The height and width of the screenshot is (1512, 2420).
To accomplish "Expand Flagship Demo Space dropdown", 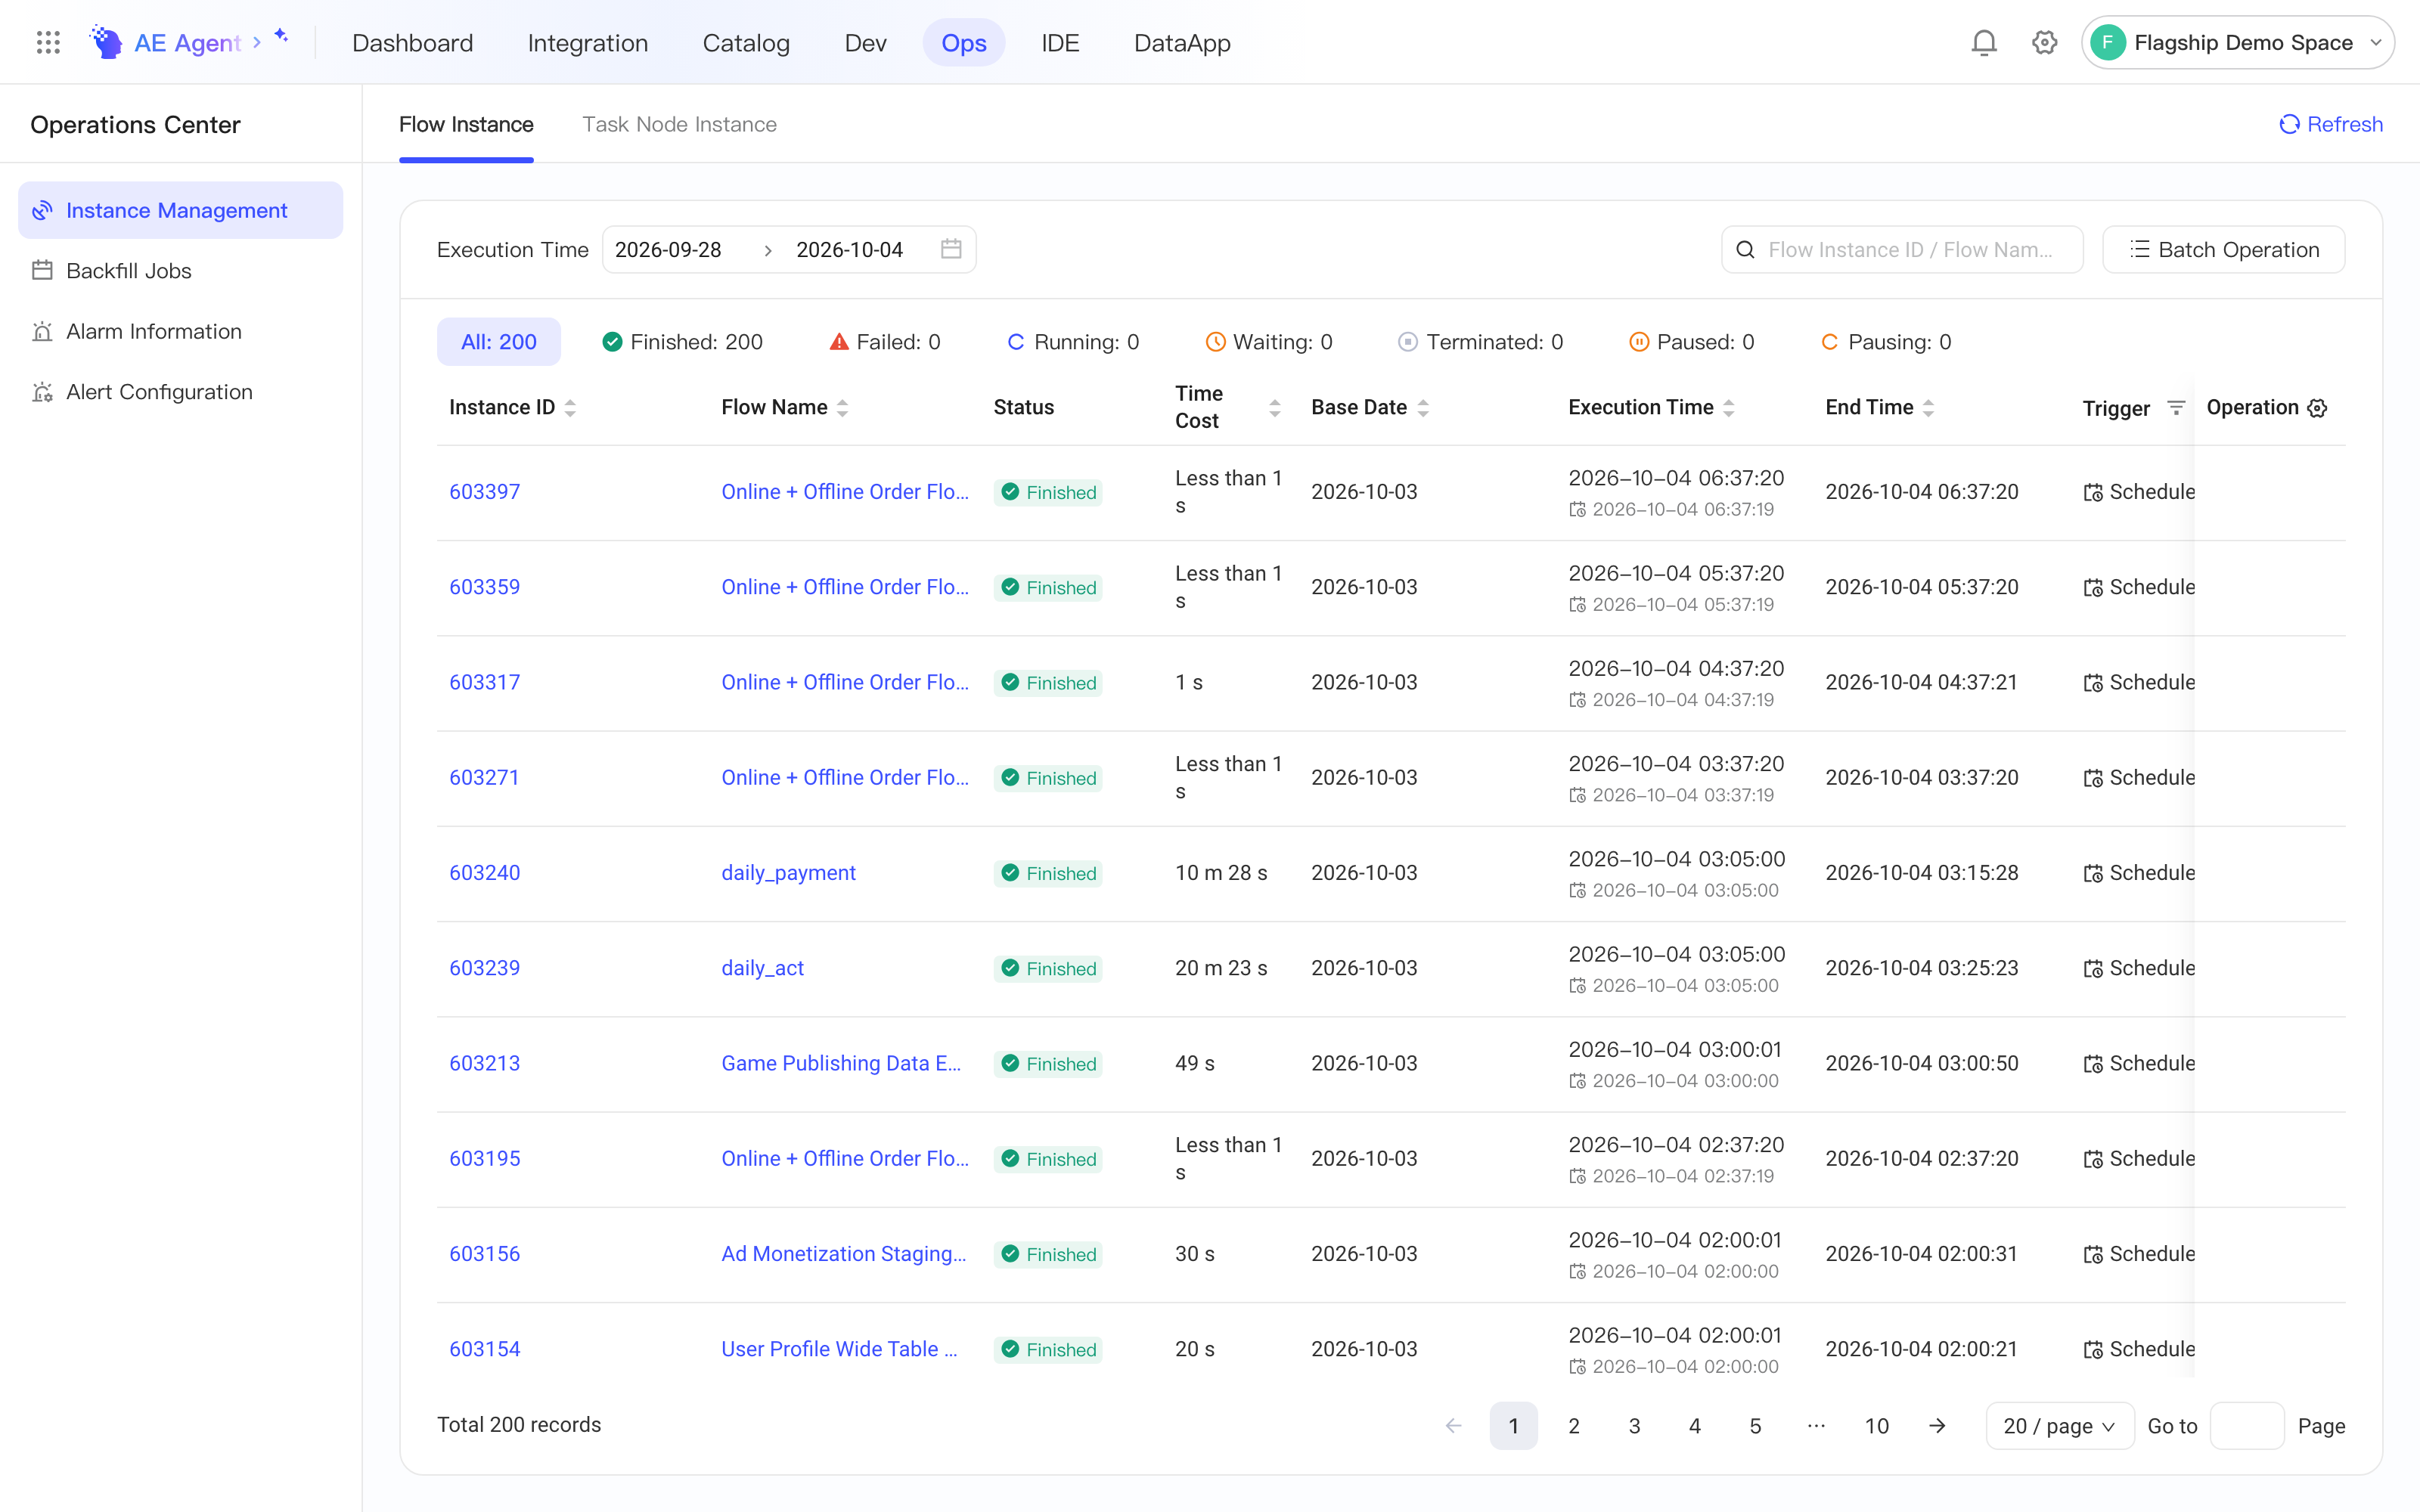I will [2236, 42].
